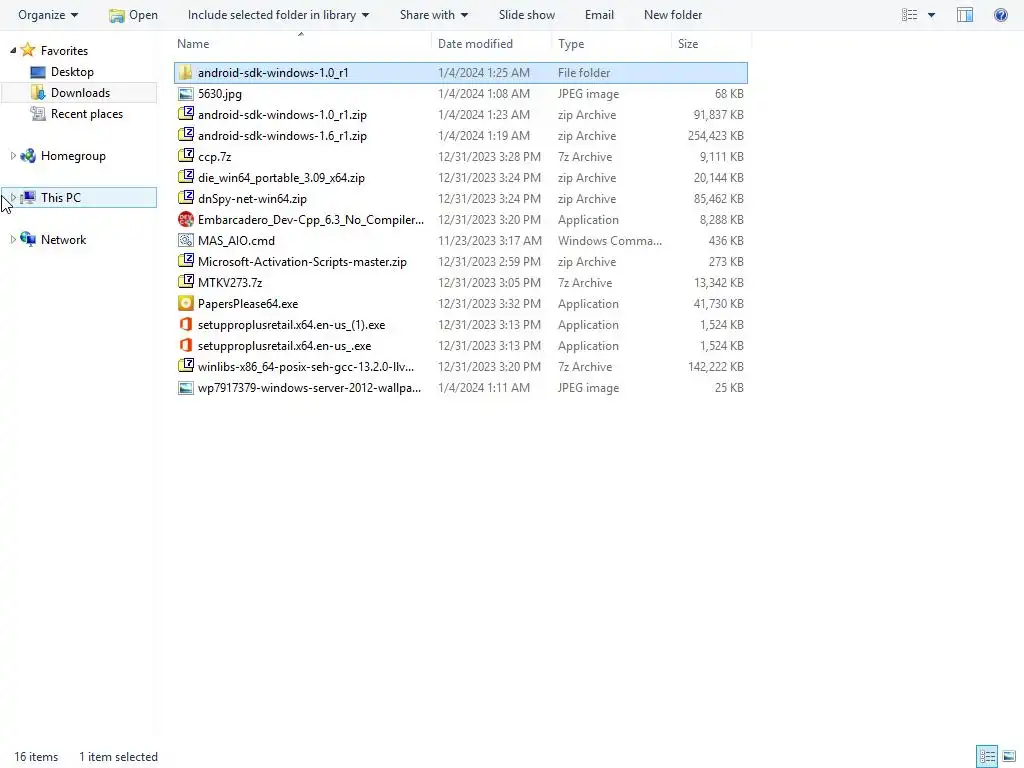1024x768 pixels.
Task: Click the setupproplusretail.x64.en-us_.exe Office icon
Action: pos(185,345)
